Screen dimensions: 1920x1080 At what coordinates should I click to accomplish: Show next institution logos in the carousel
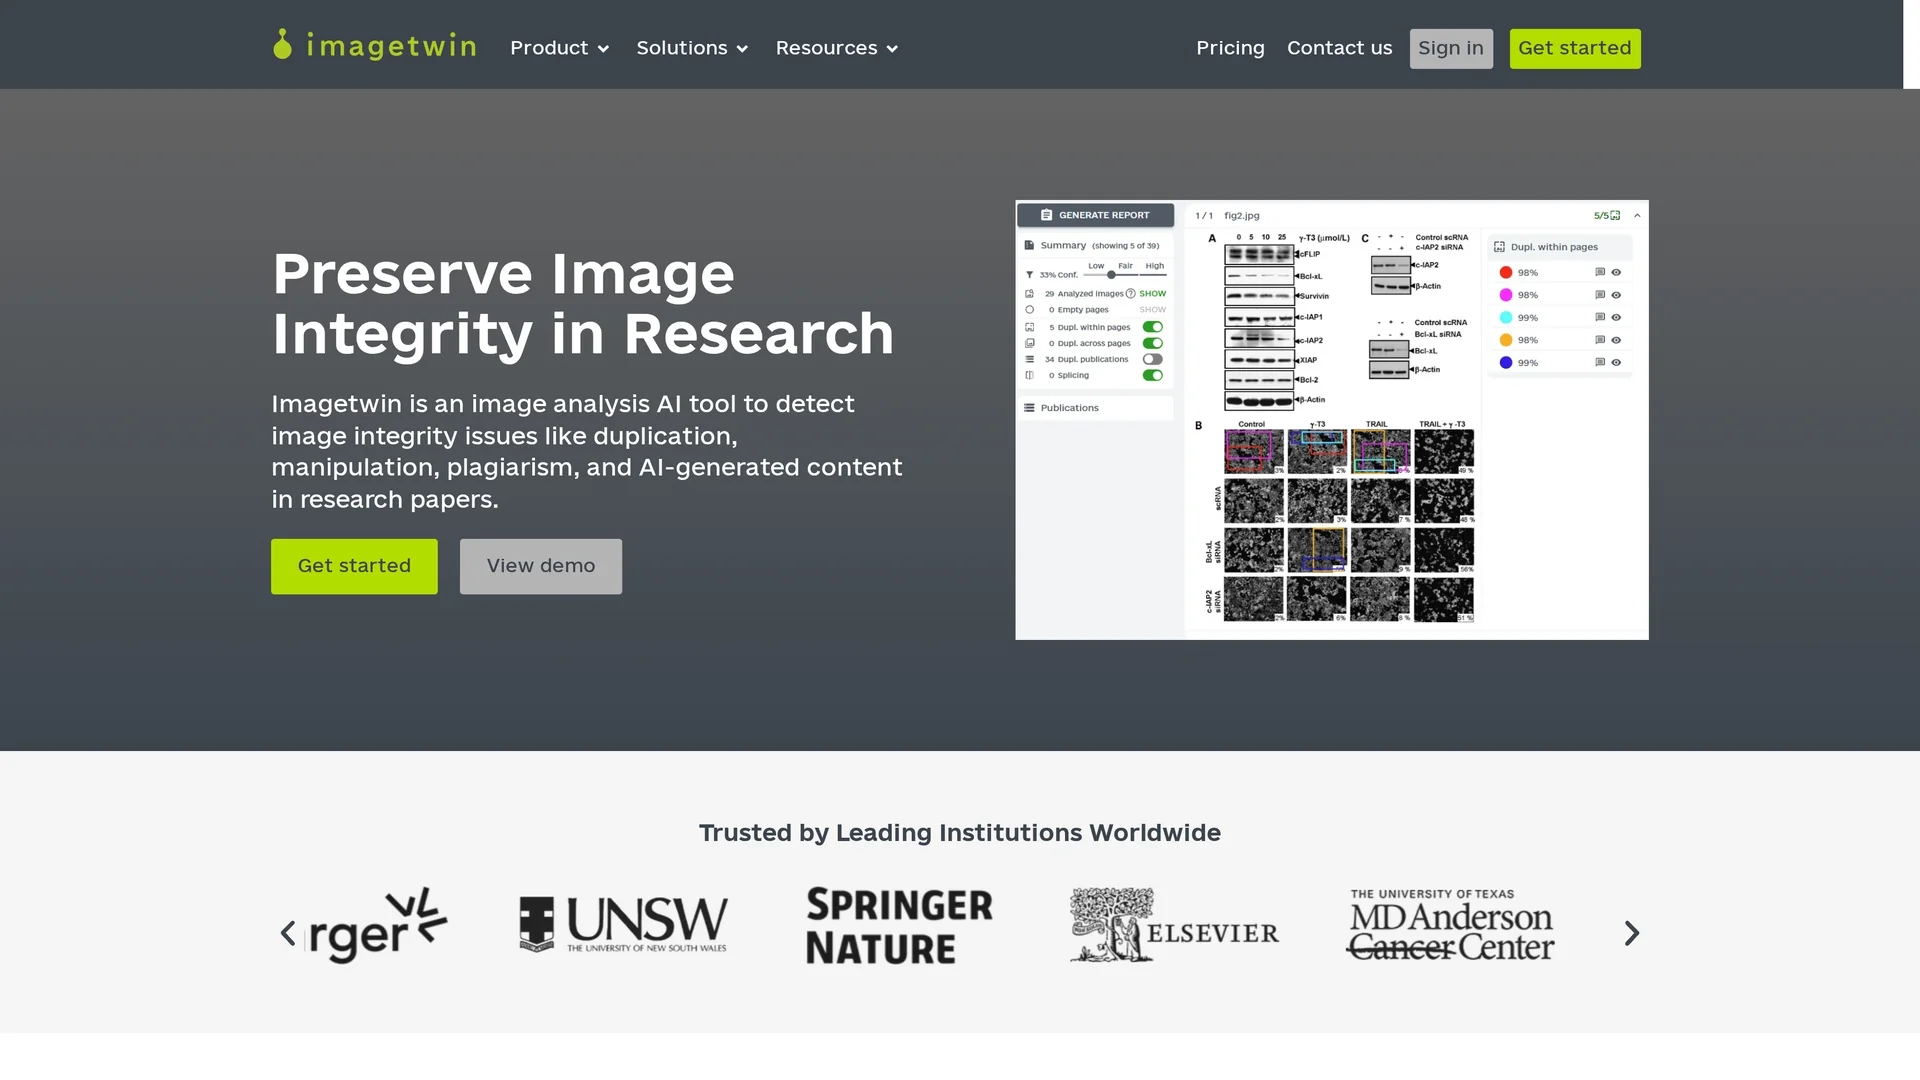pyautogui.click(x=1632, y=933)
